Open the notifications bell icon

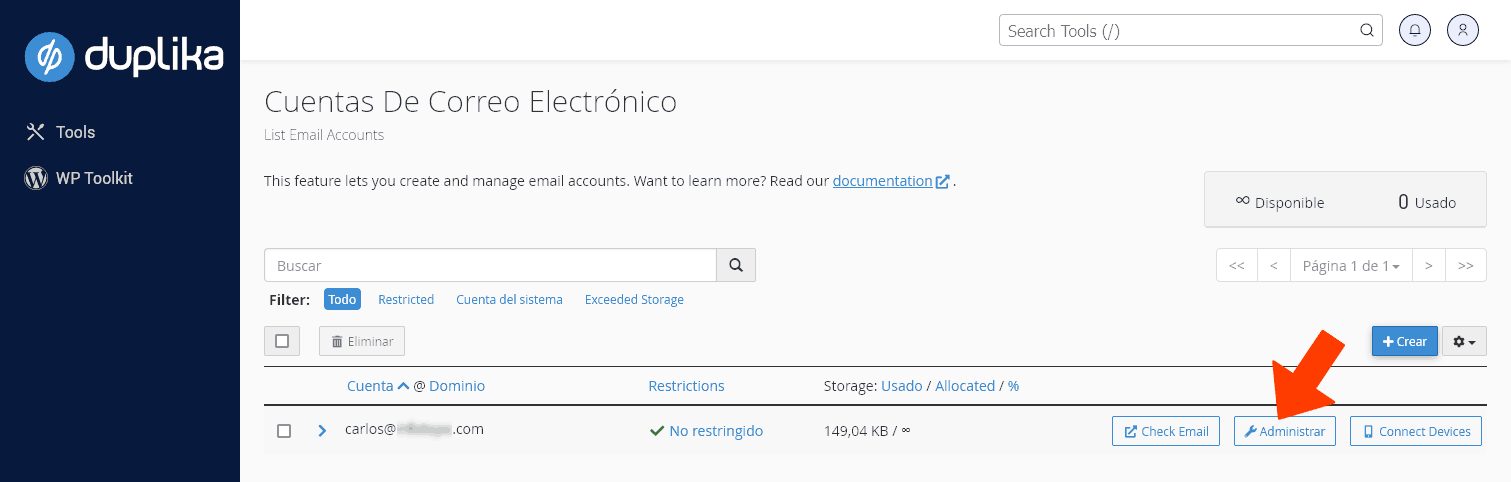pyautogui.click(x=1414, y=30)
